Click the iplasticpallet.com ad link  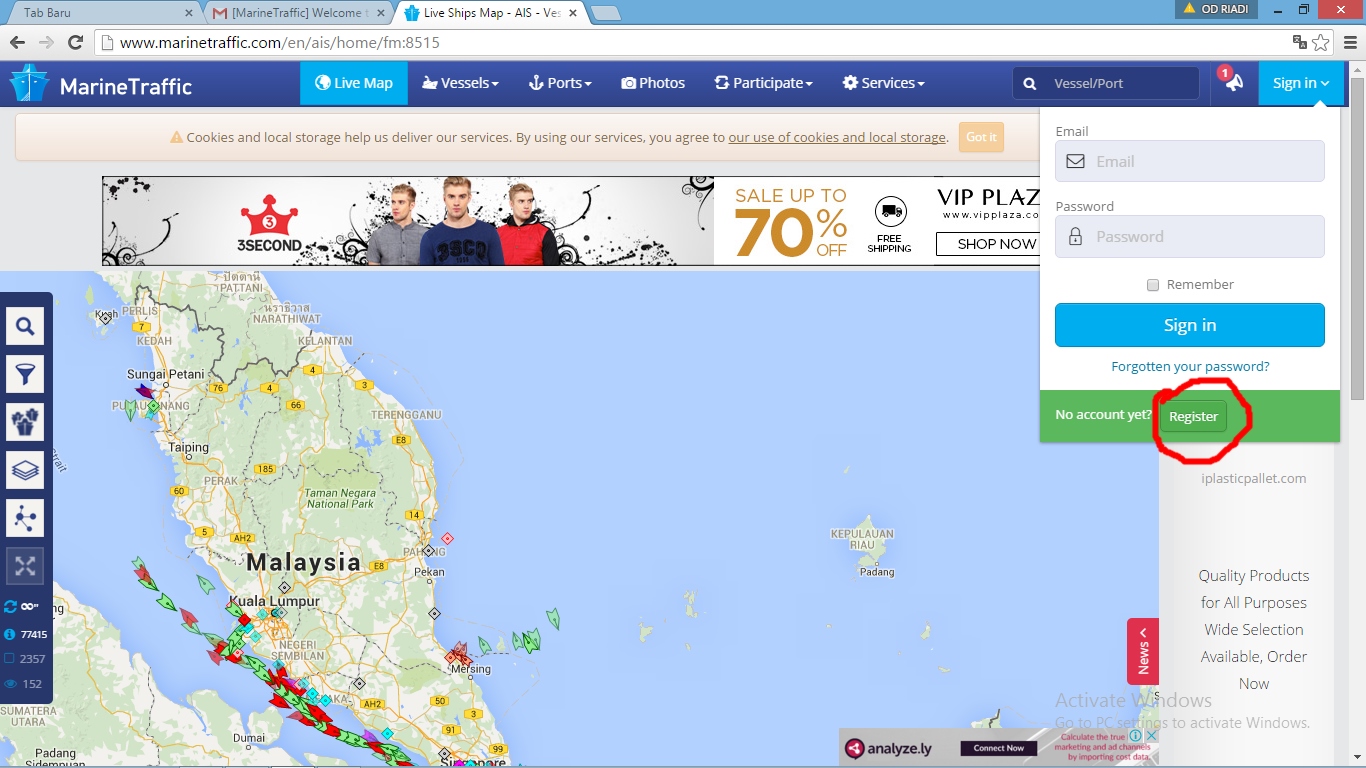tap(1253, 478)
